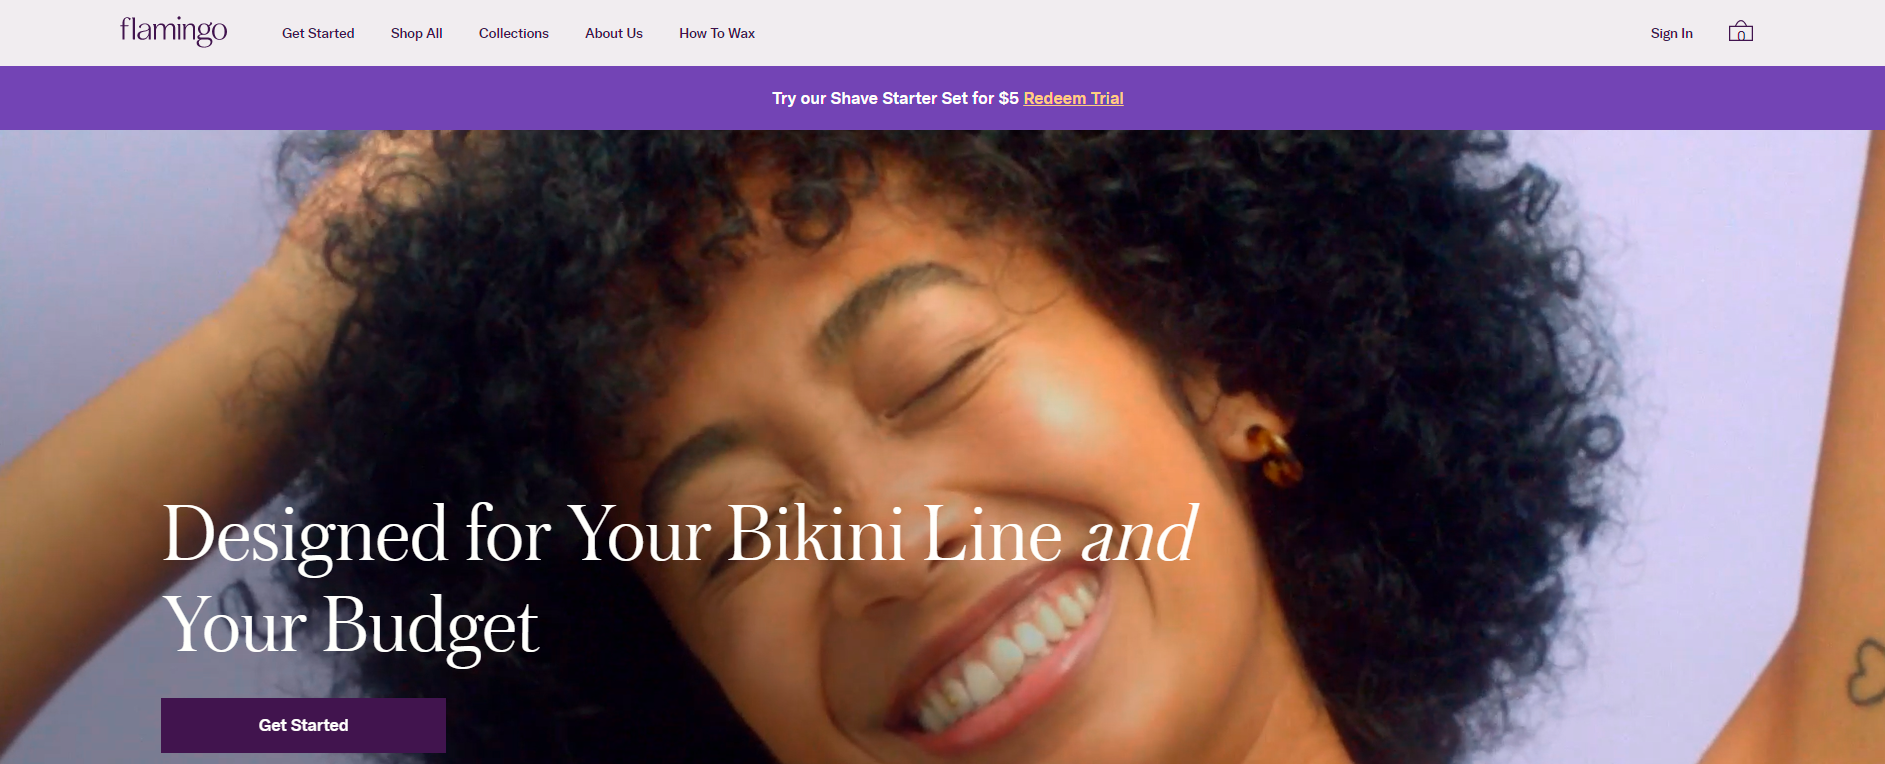
Task: Click the tortoiseshell hoop earring in photo
Action: [x=1270, y=453]
